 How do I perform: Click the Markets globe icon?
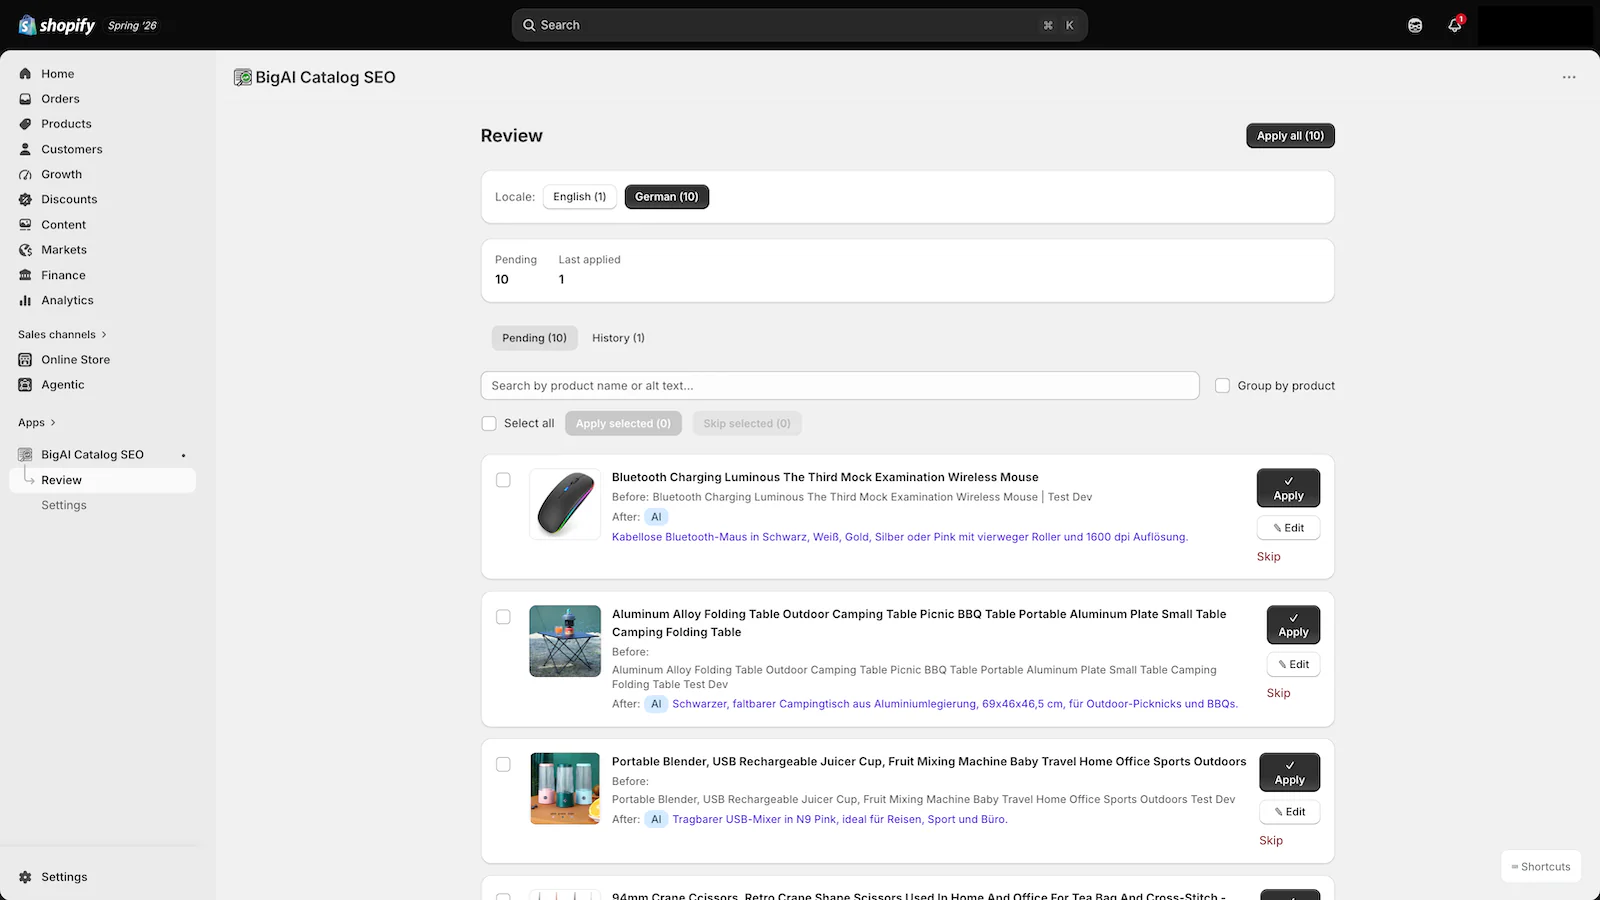25,250
